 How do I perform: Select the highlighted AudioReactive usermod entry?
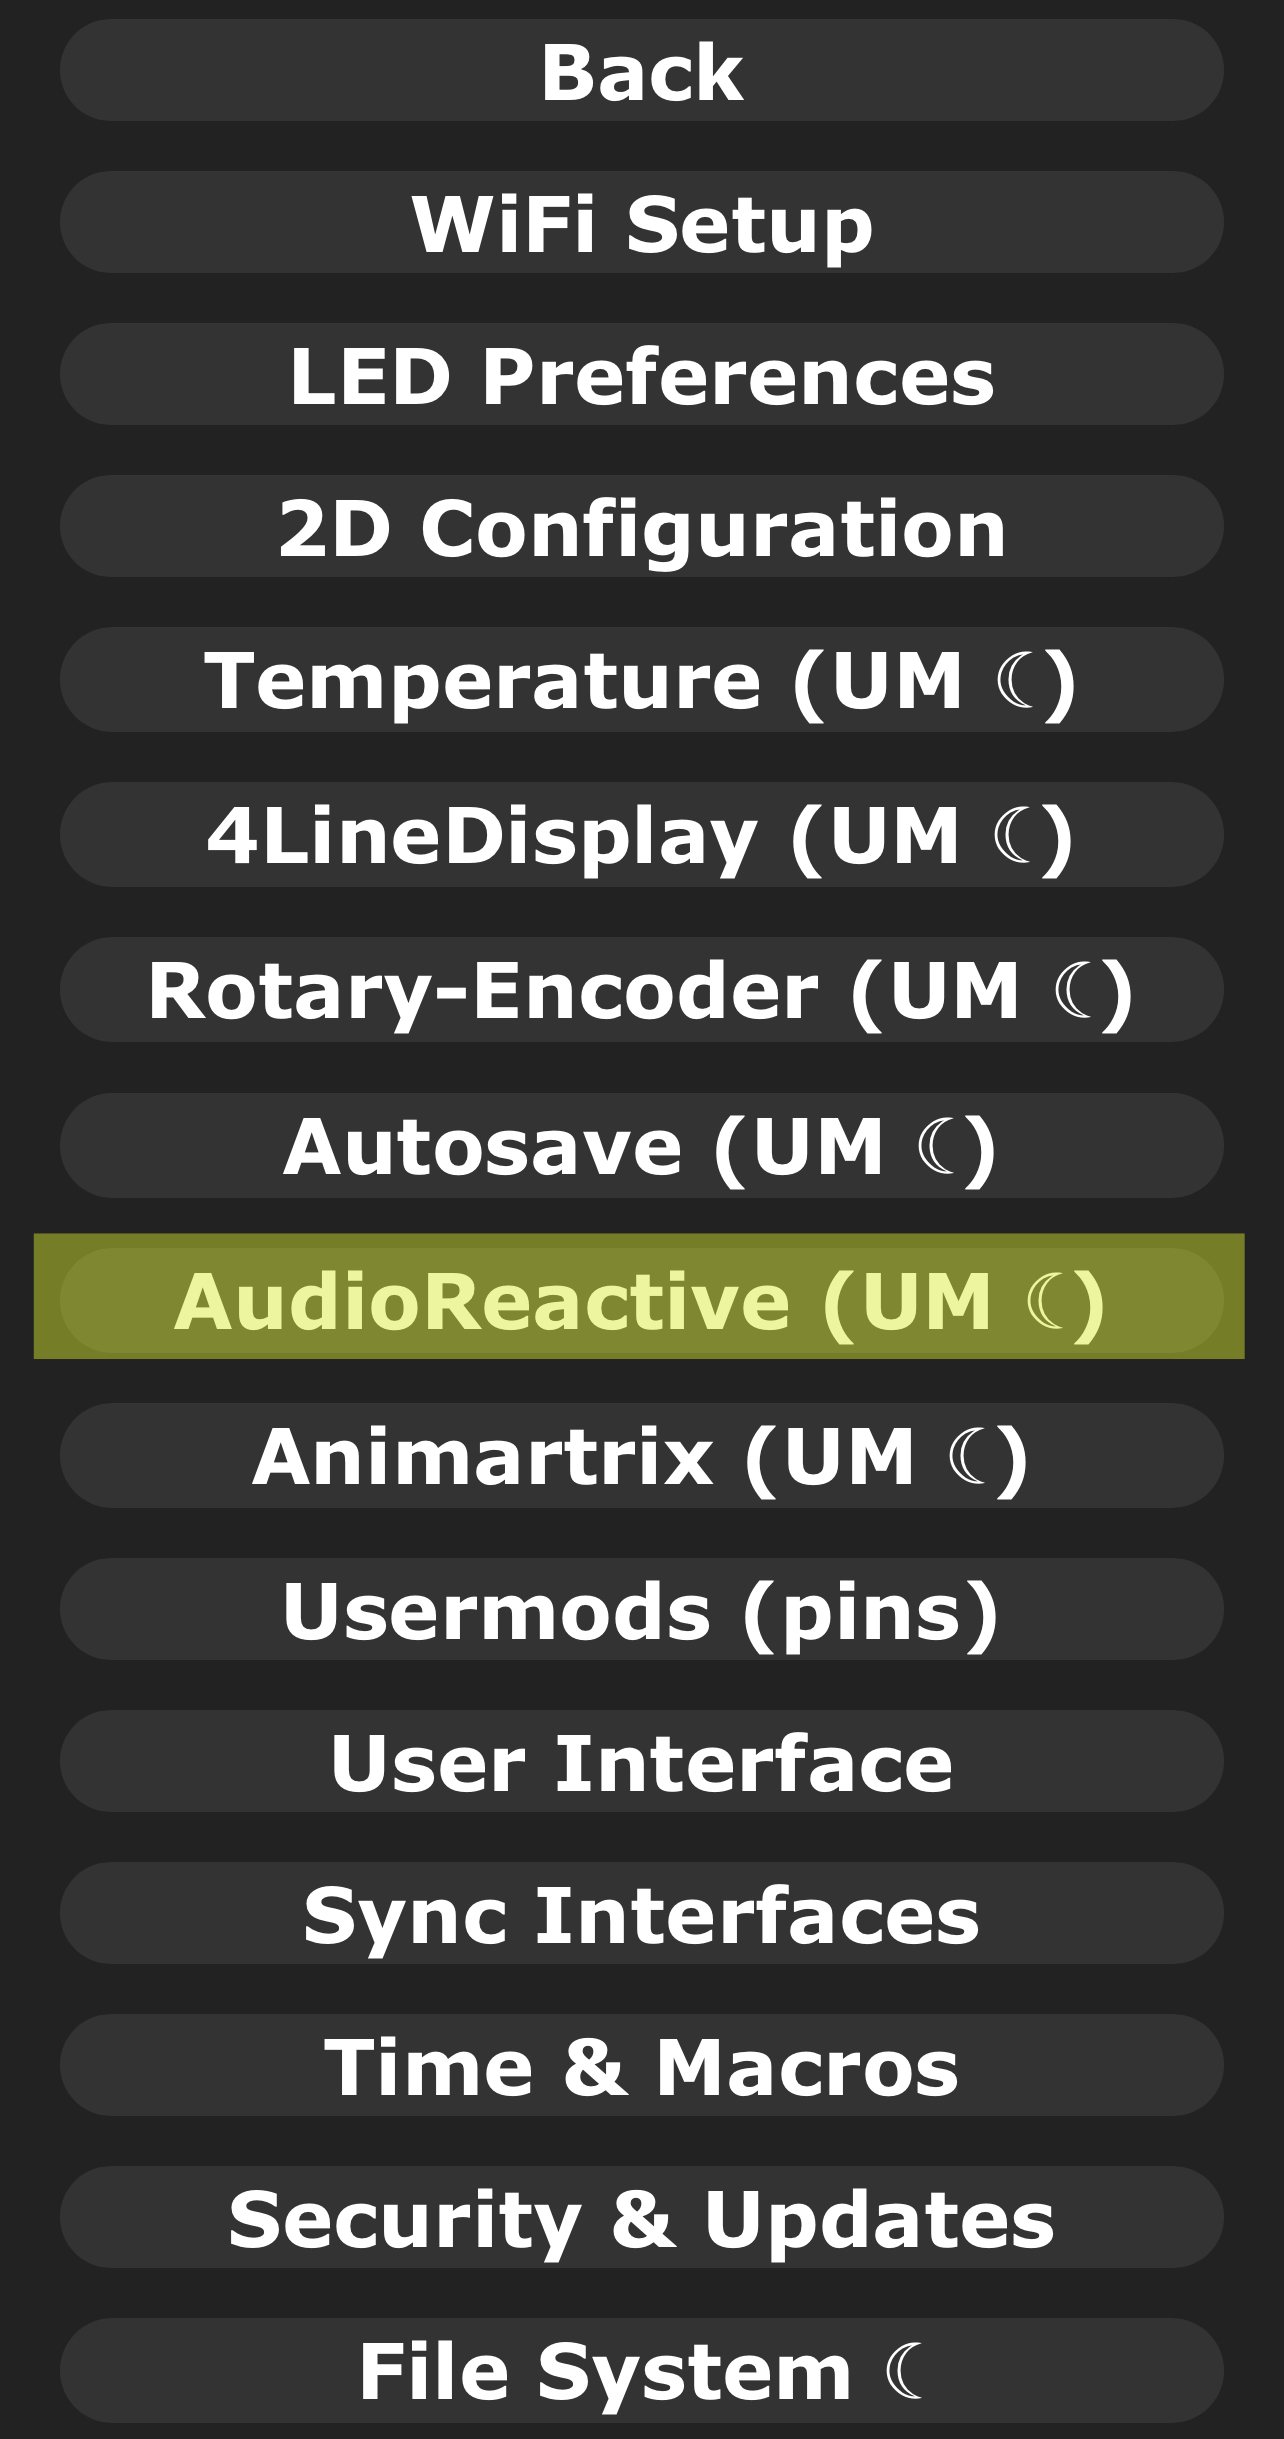click(641, 1301)
